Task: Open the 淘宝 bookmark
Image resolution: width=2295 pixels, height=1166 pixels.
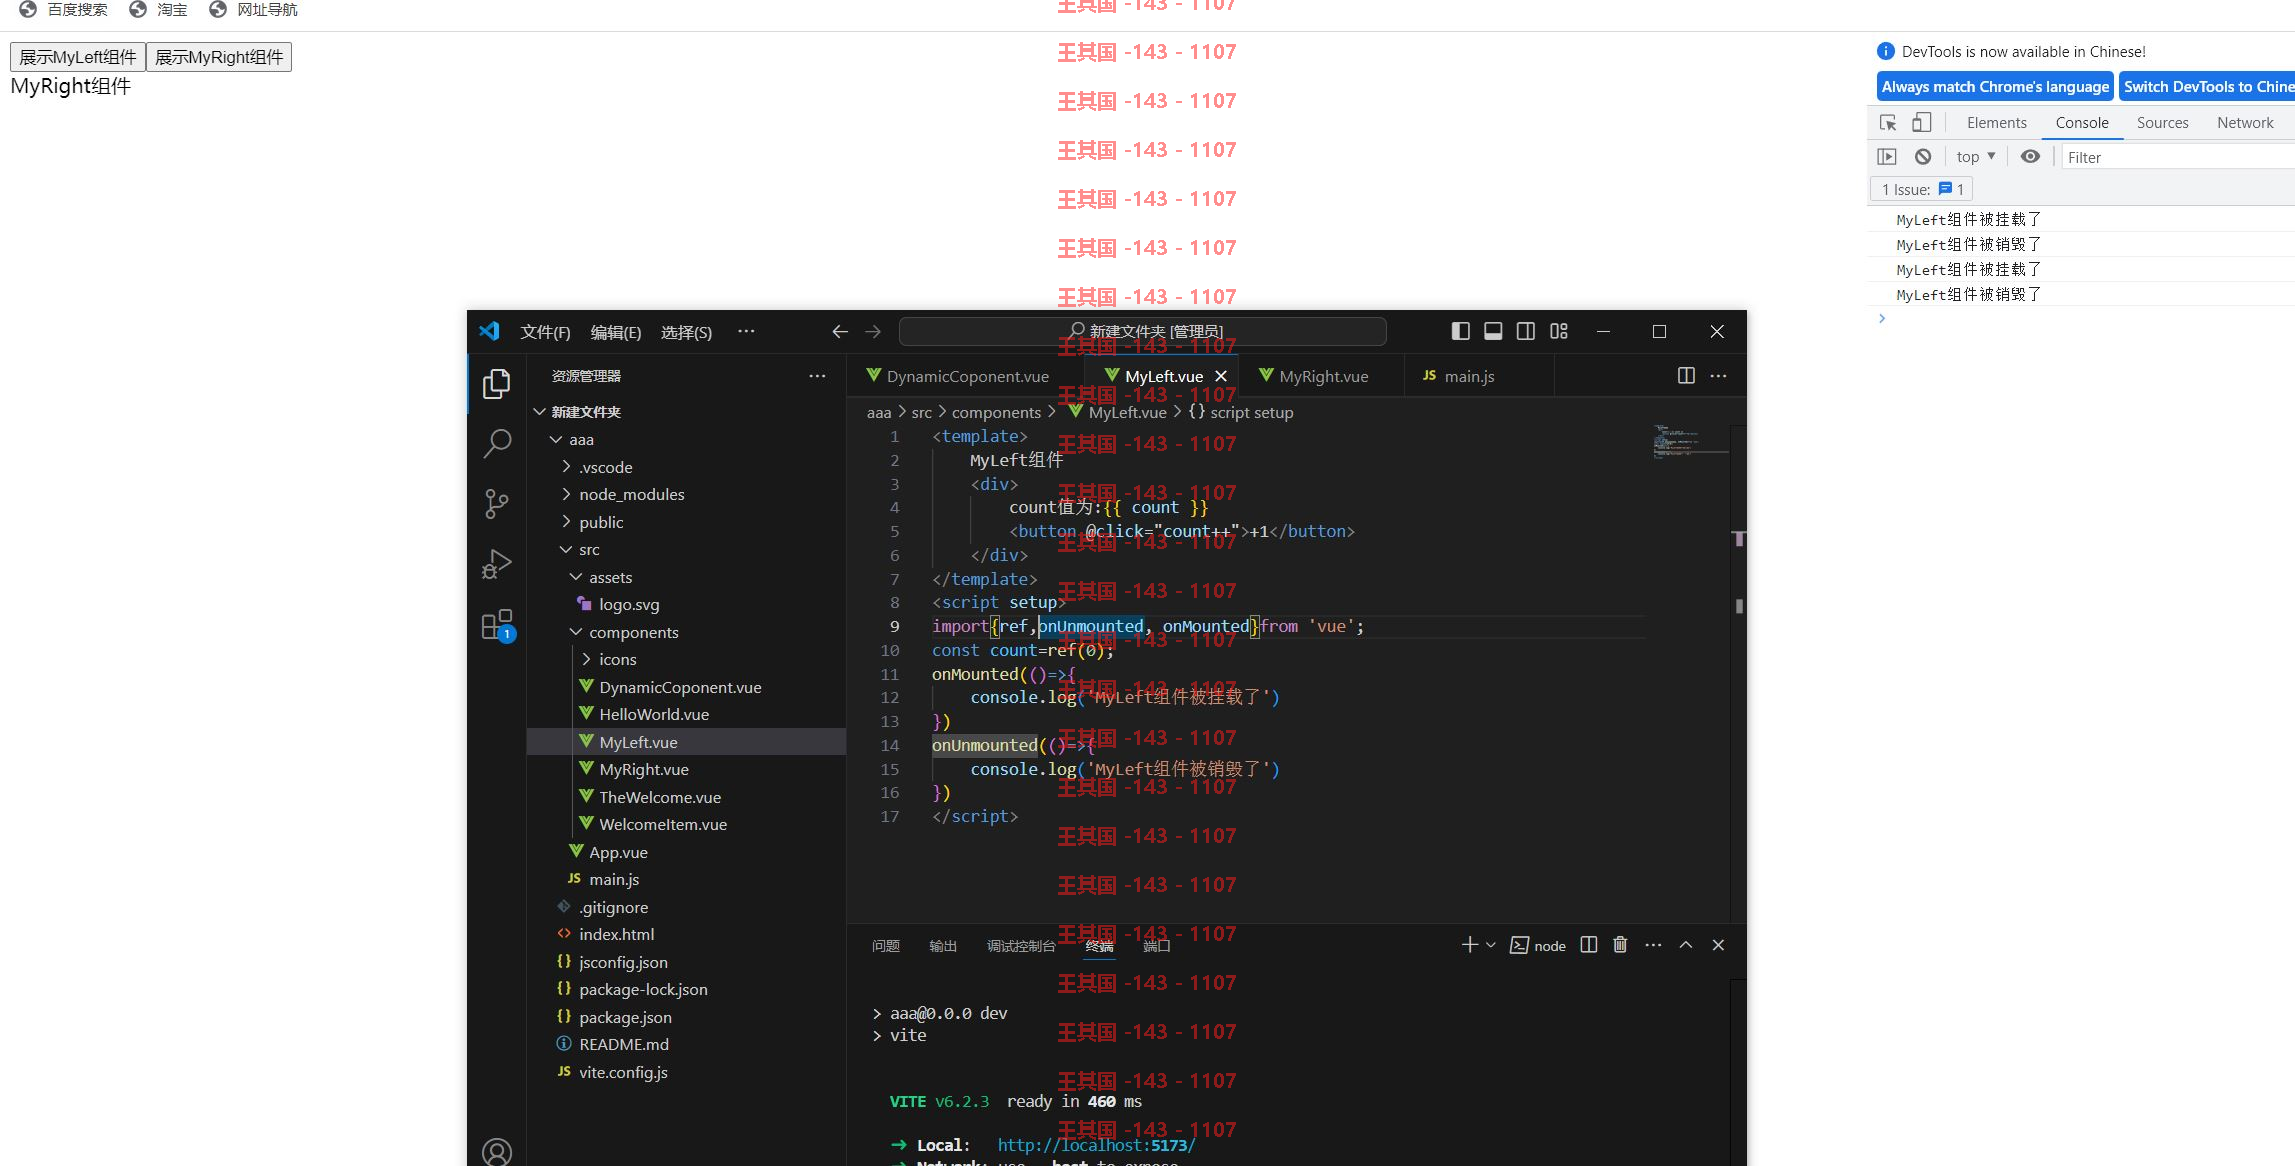Action: coord(159,9)
